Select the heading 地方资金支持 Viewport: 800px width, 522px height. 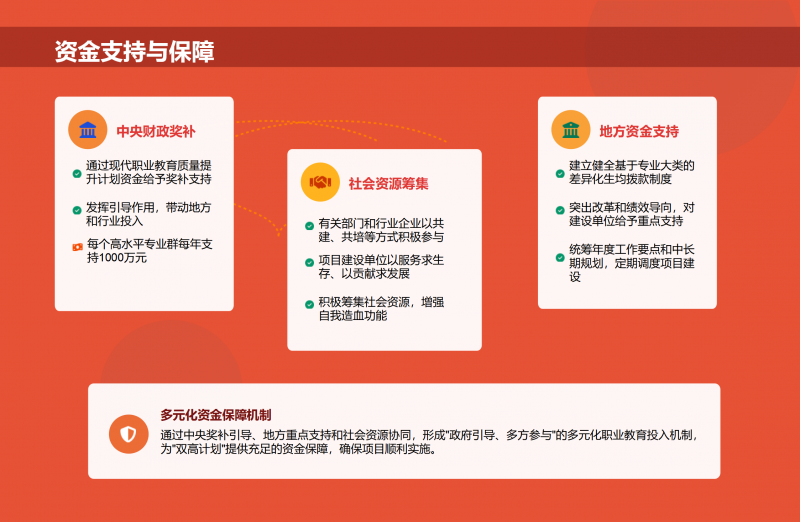tap(639, 132)
